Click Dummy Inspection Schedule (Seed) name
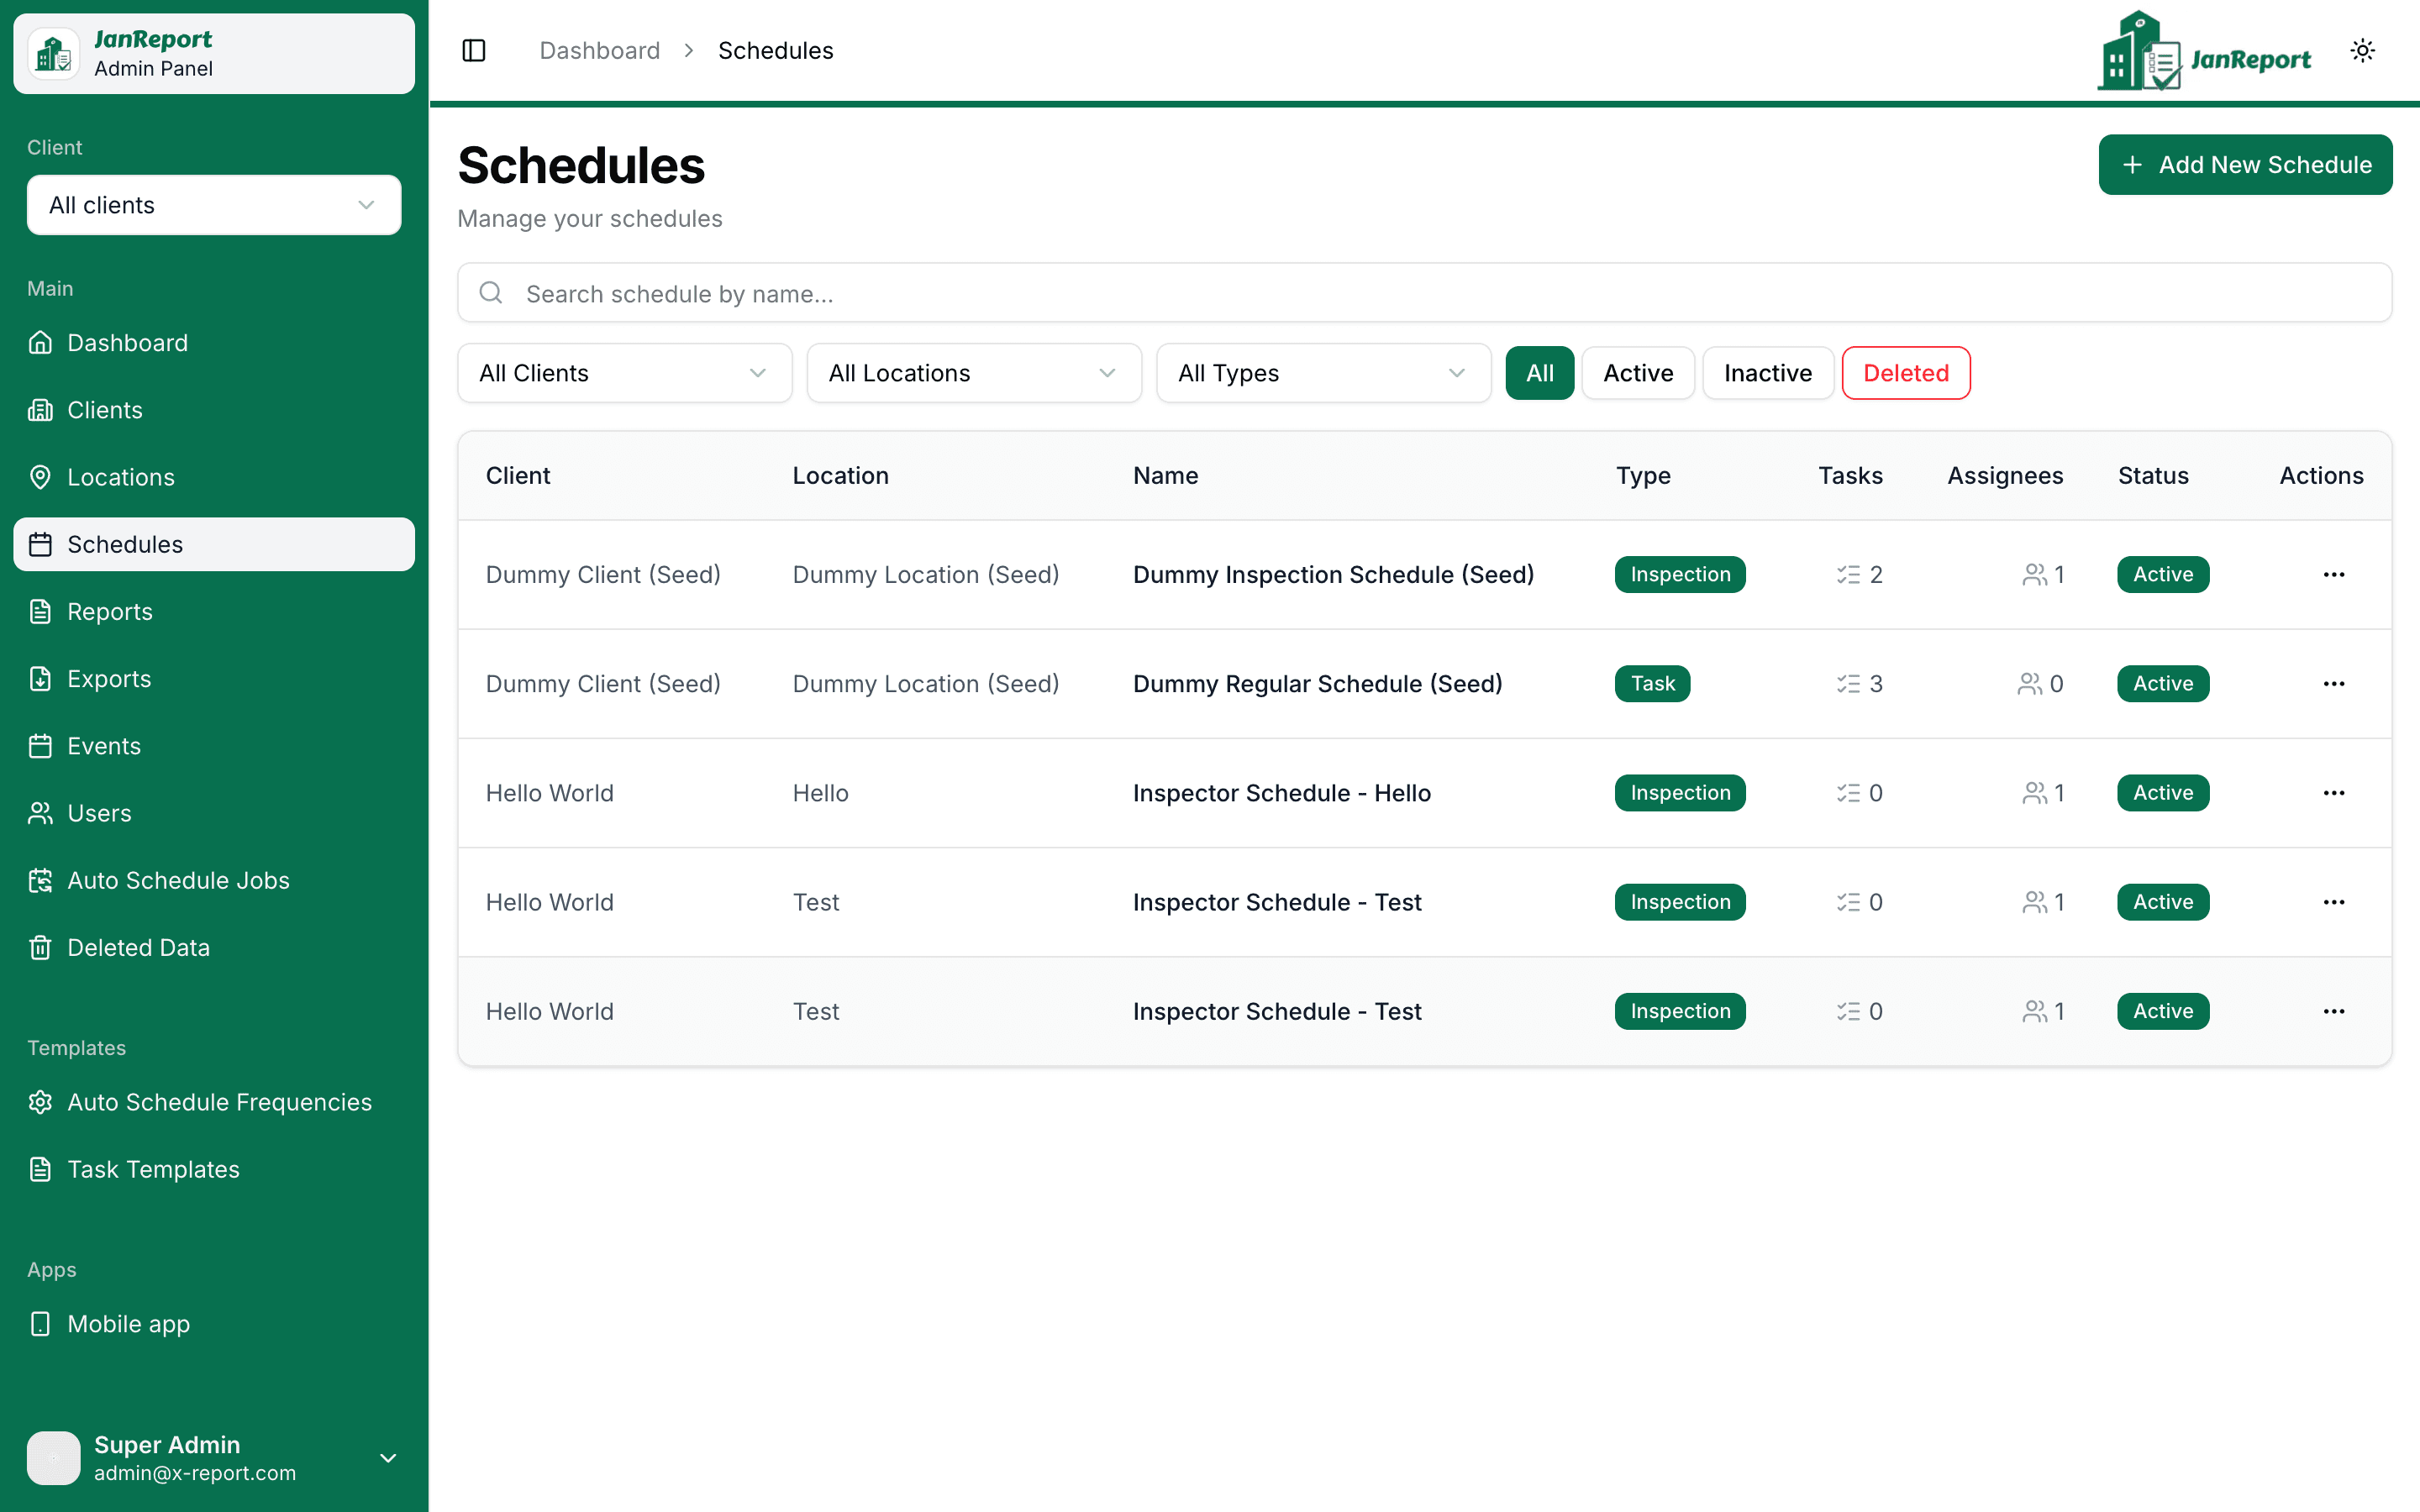This screenshot has height=1512, width=2420. tap(1333, 575)
